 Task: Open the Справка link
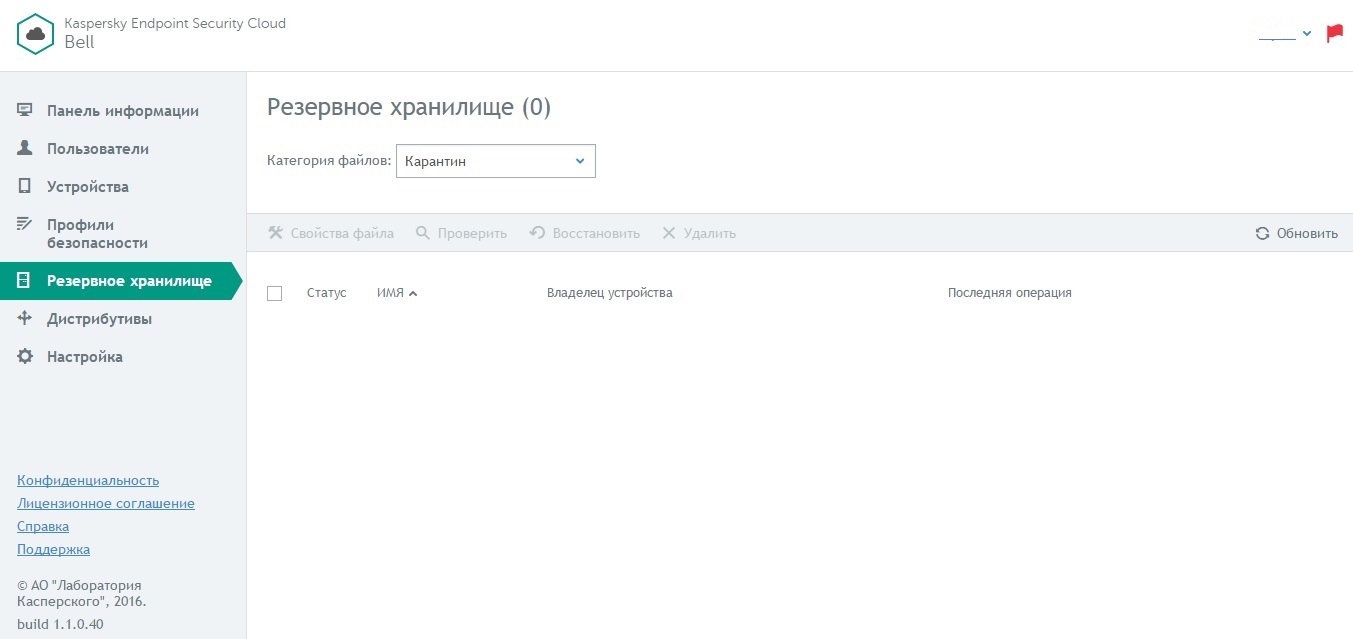(x=43, y=527)
